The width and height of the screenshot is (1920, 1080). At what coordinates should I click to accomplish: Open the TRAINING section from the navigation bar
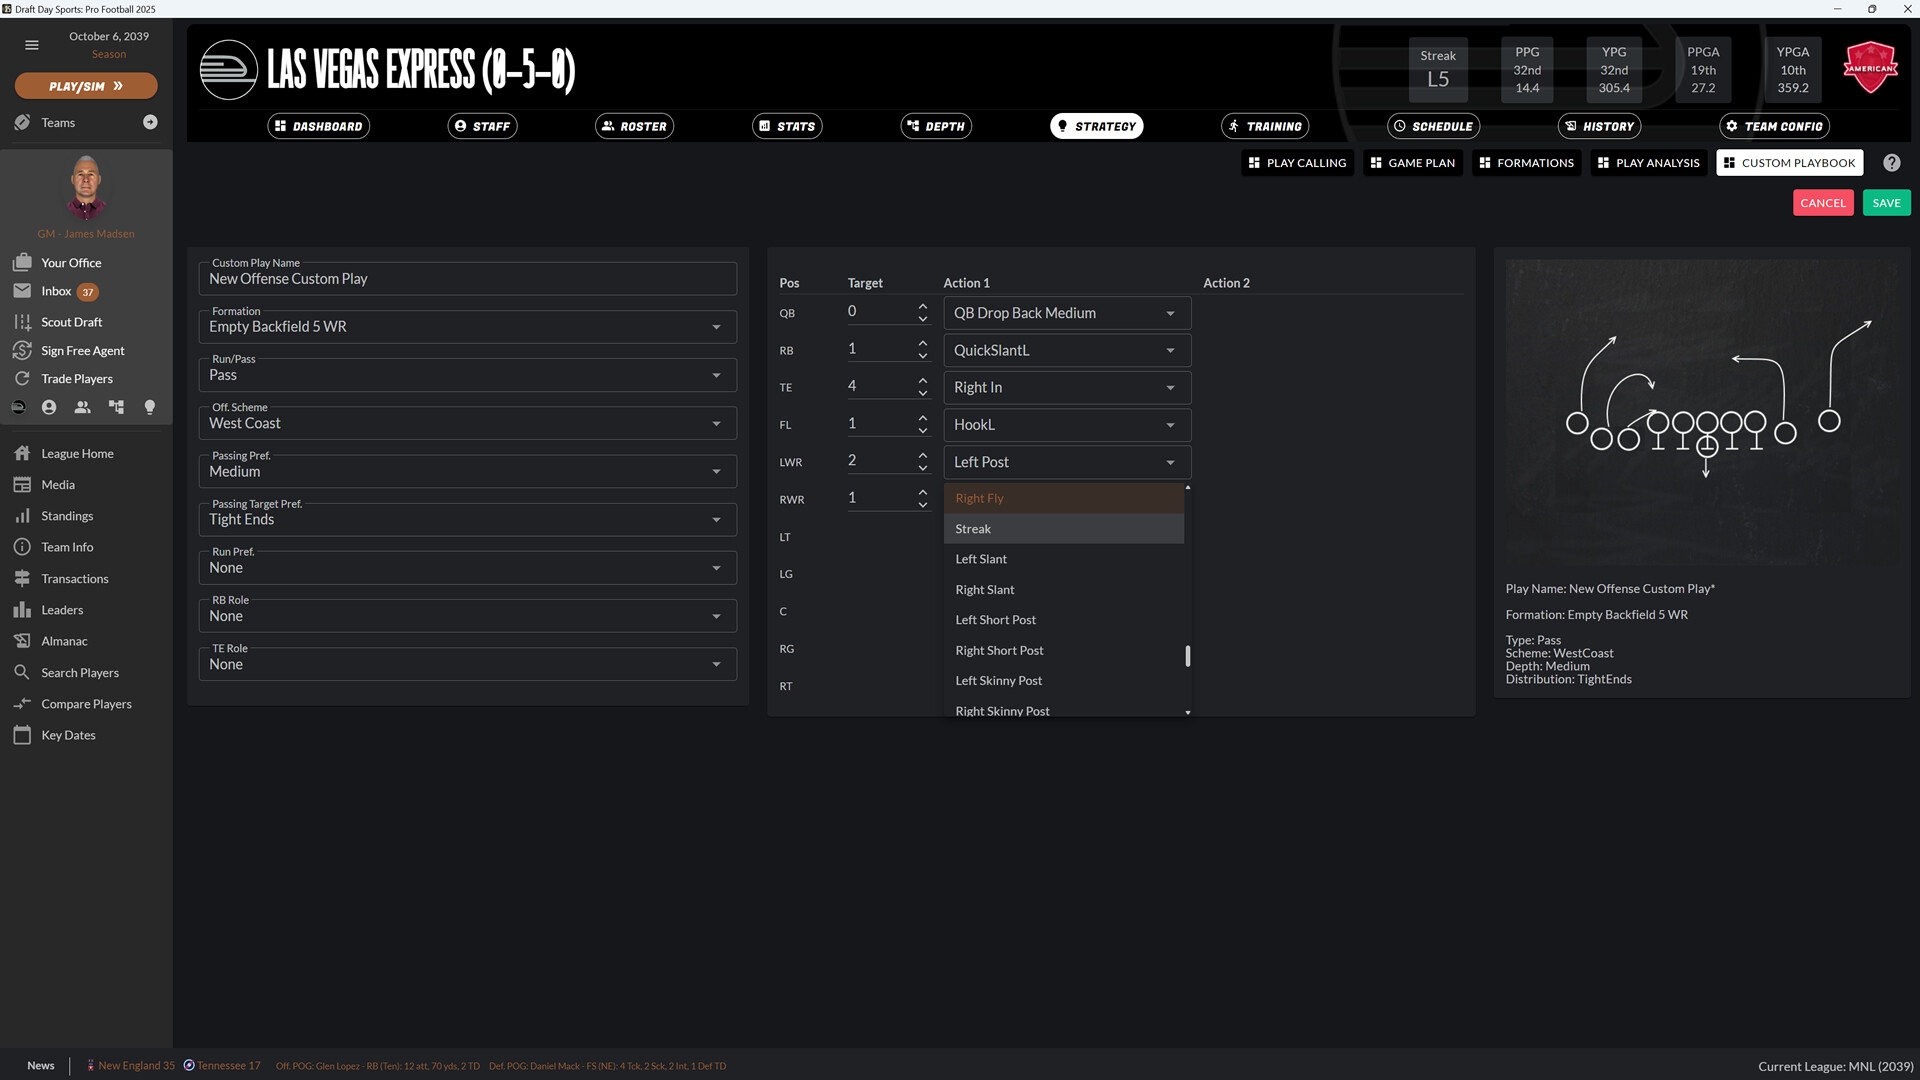click(1265, 126)
